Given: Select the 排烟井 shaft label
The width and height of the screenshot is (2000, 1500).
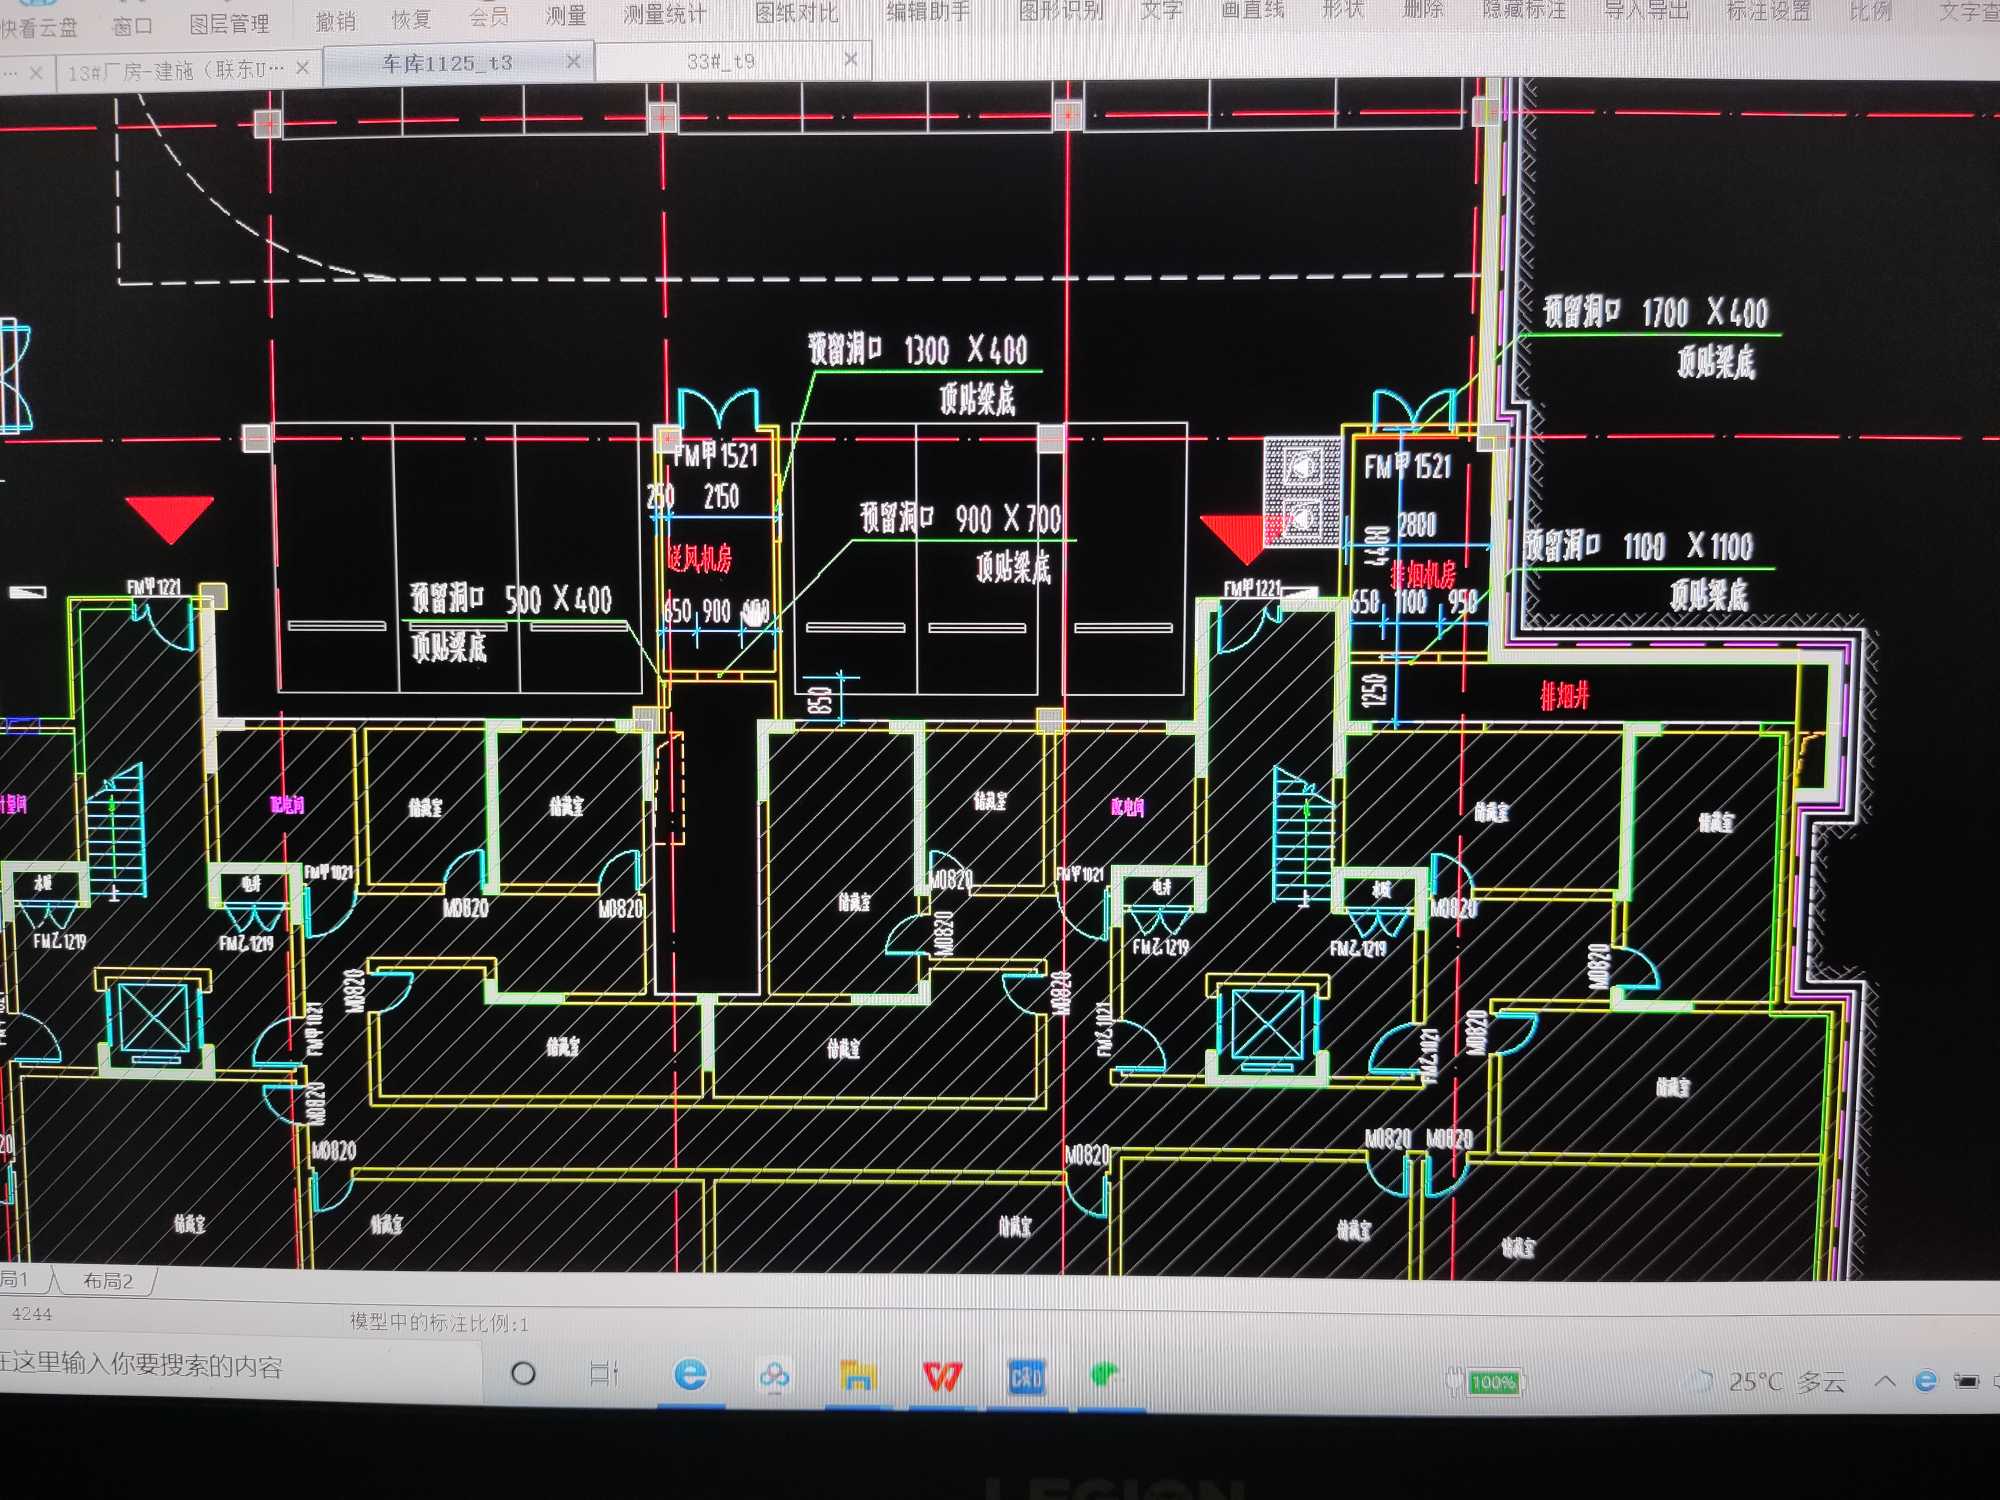Looking at the screenshot, I should coord(1565,695).
